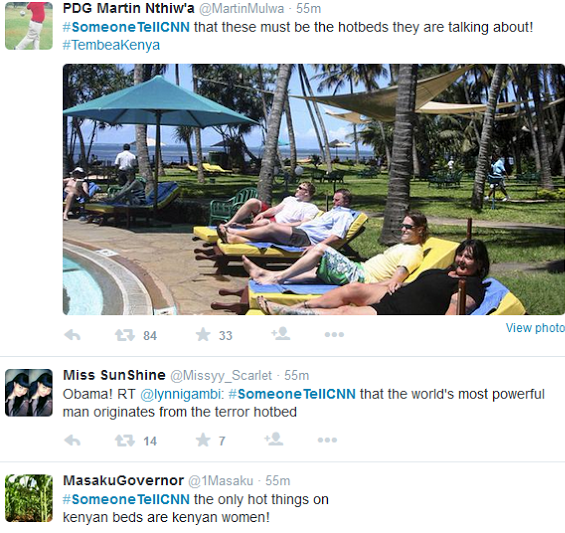The image size is (565, 533).
Task: Follow Miss SunShine via add-user icon
Action: click(x=273, y=439)
